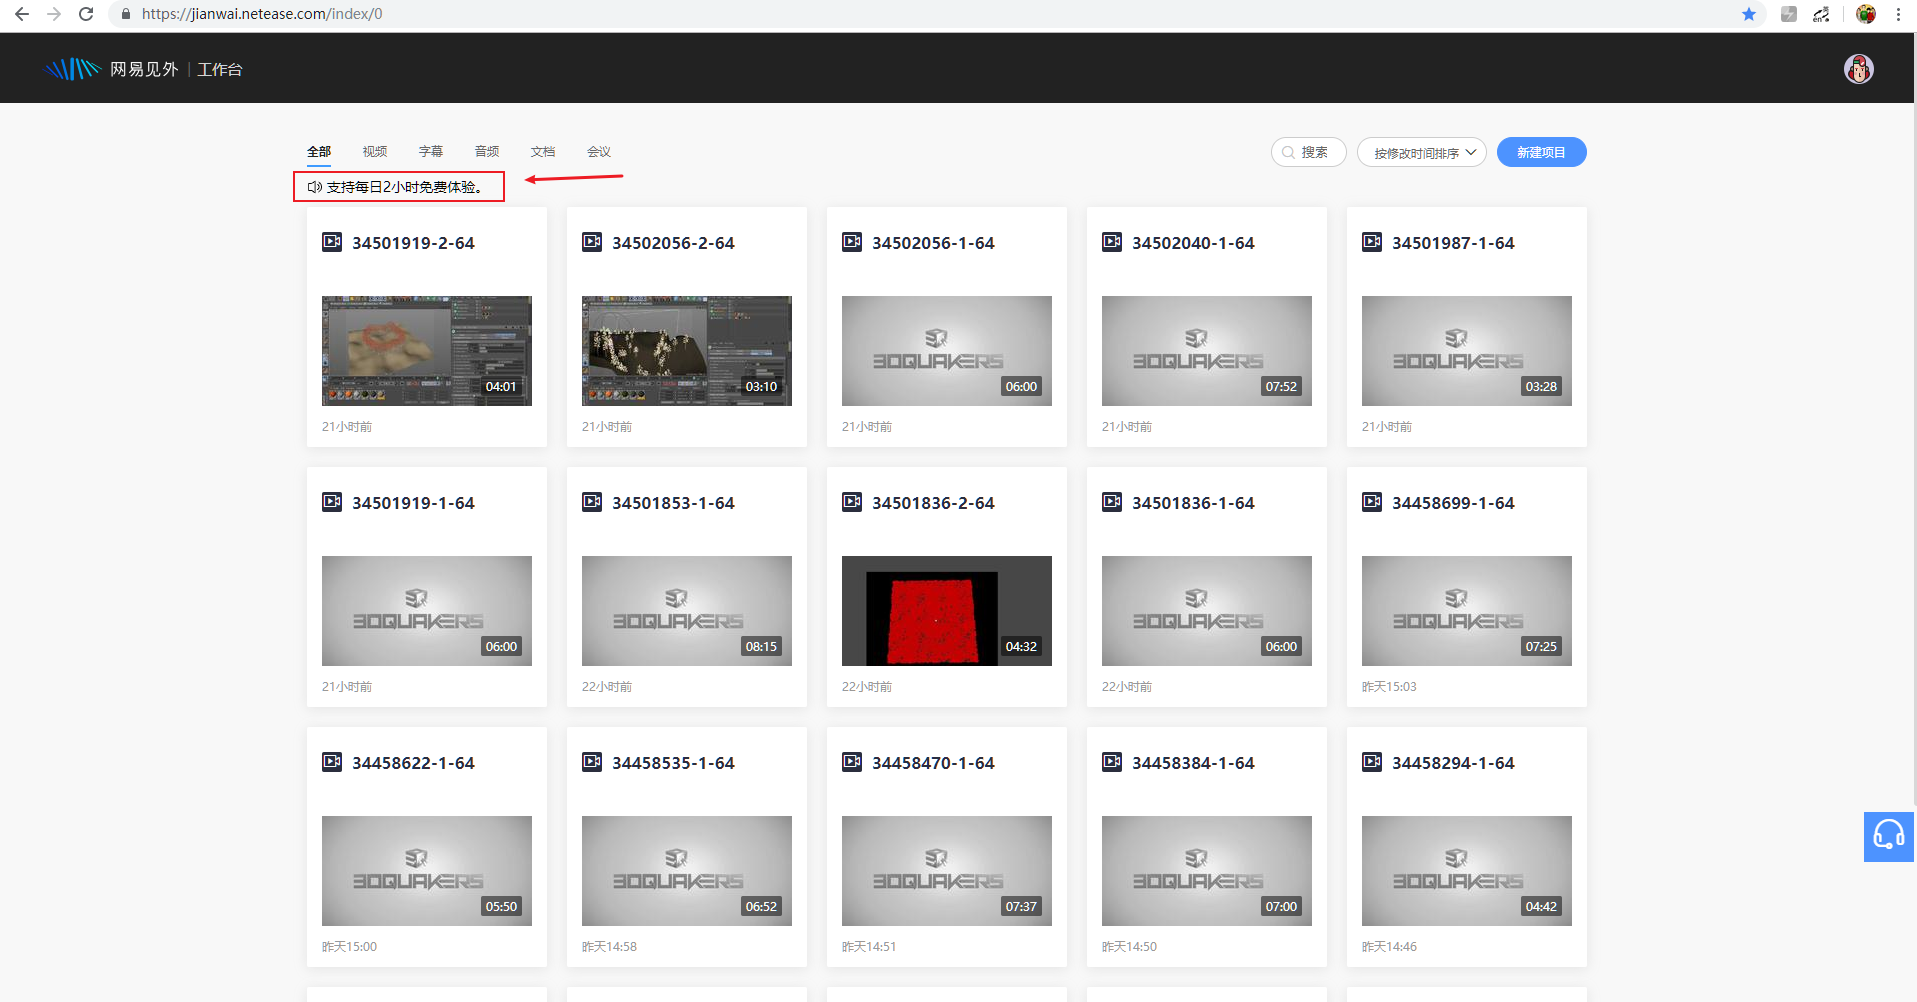Click video icon beside 34501919-2-64

(x=332, y=242)
